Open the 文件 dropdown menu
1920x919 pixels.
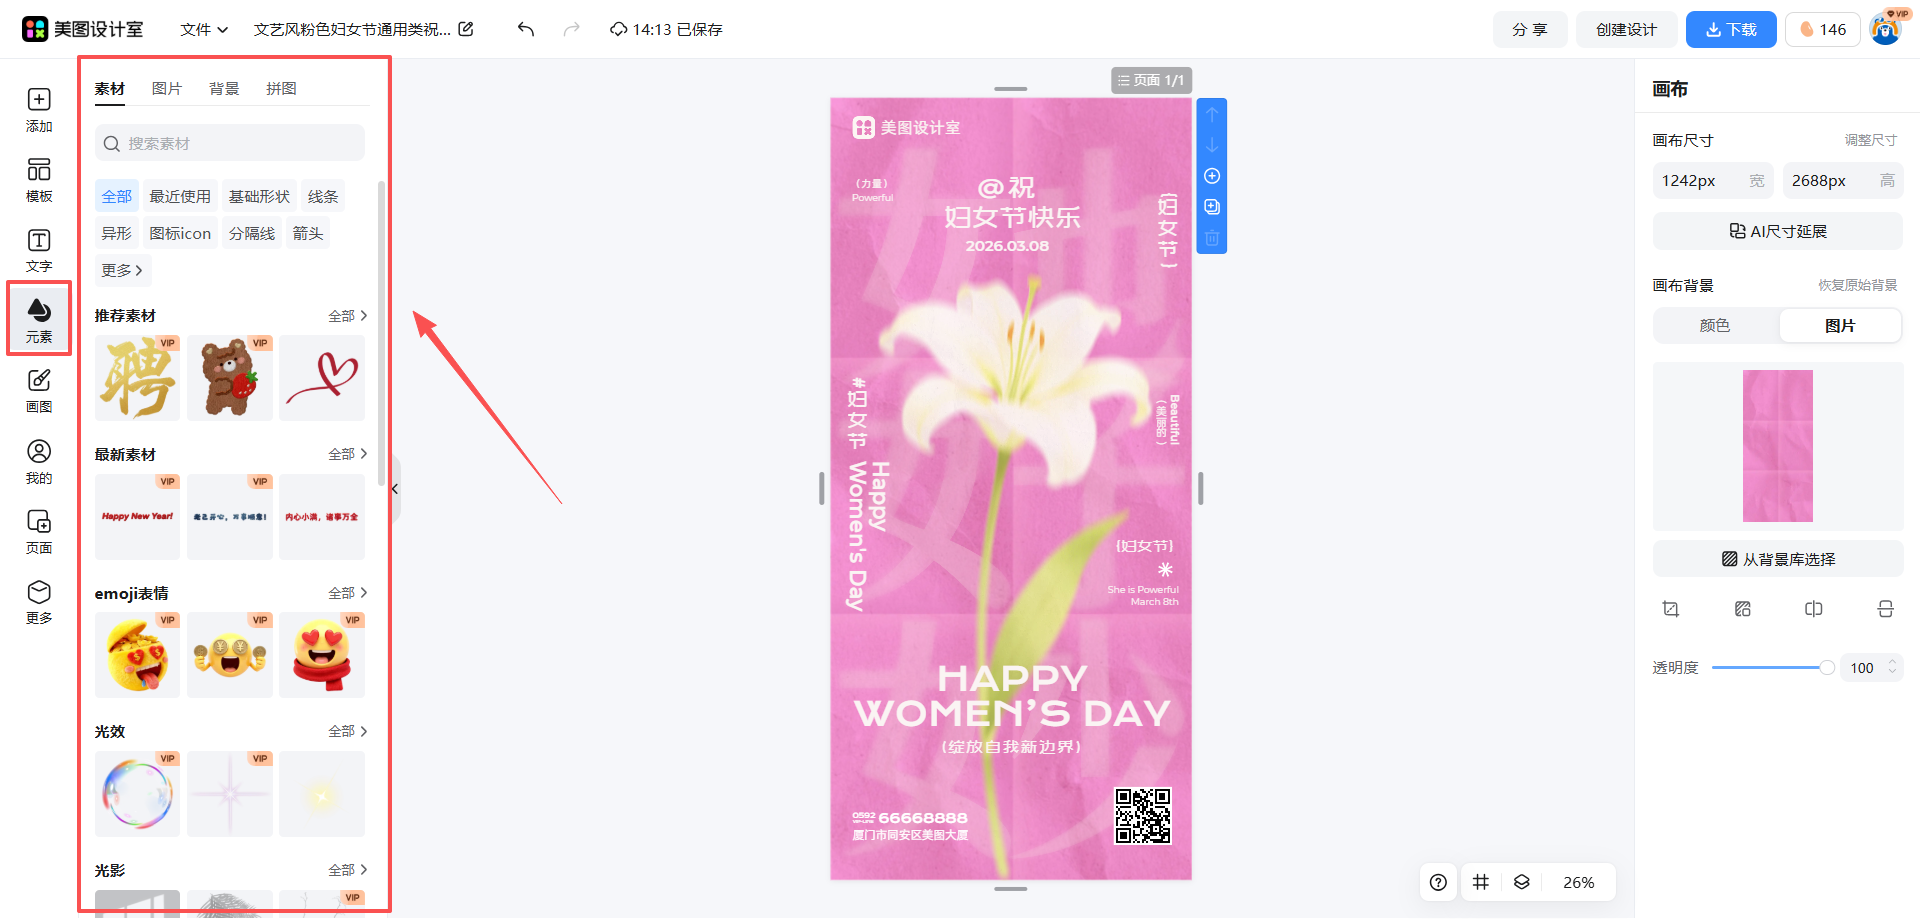click(x=204, y=30)
